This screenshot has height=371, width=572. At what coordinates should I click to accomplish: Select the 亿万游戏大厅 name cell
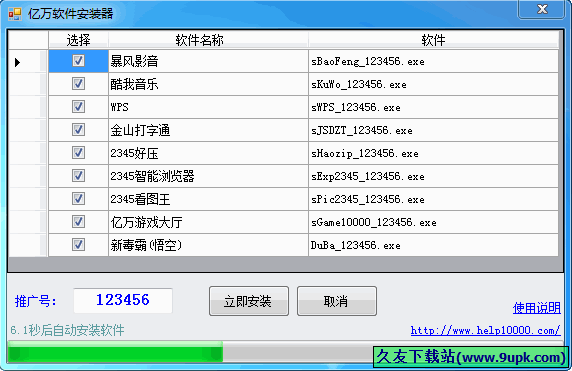coord(208,222)
